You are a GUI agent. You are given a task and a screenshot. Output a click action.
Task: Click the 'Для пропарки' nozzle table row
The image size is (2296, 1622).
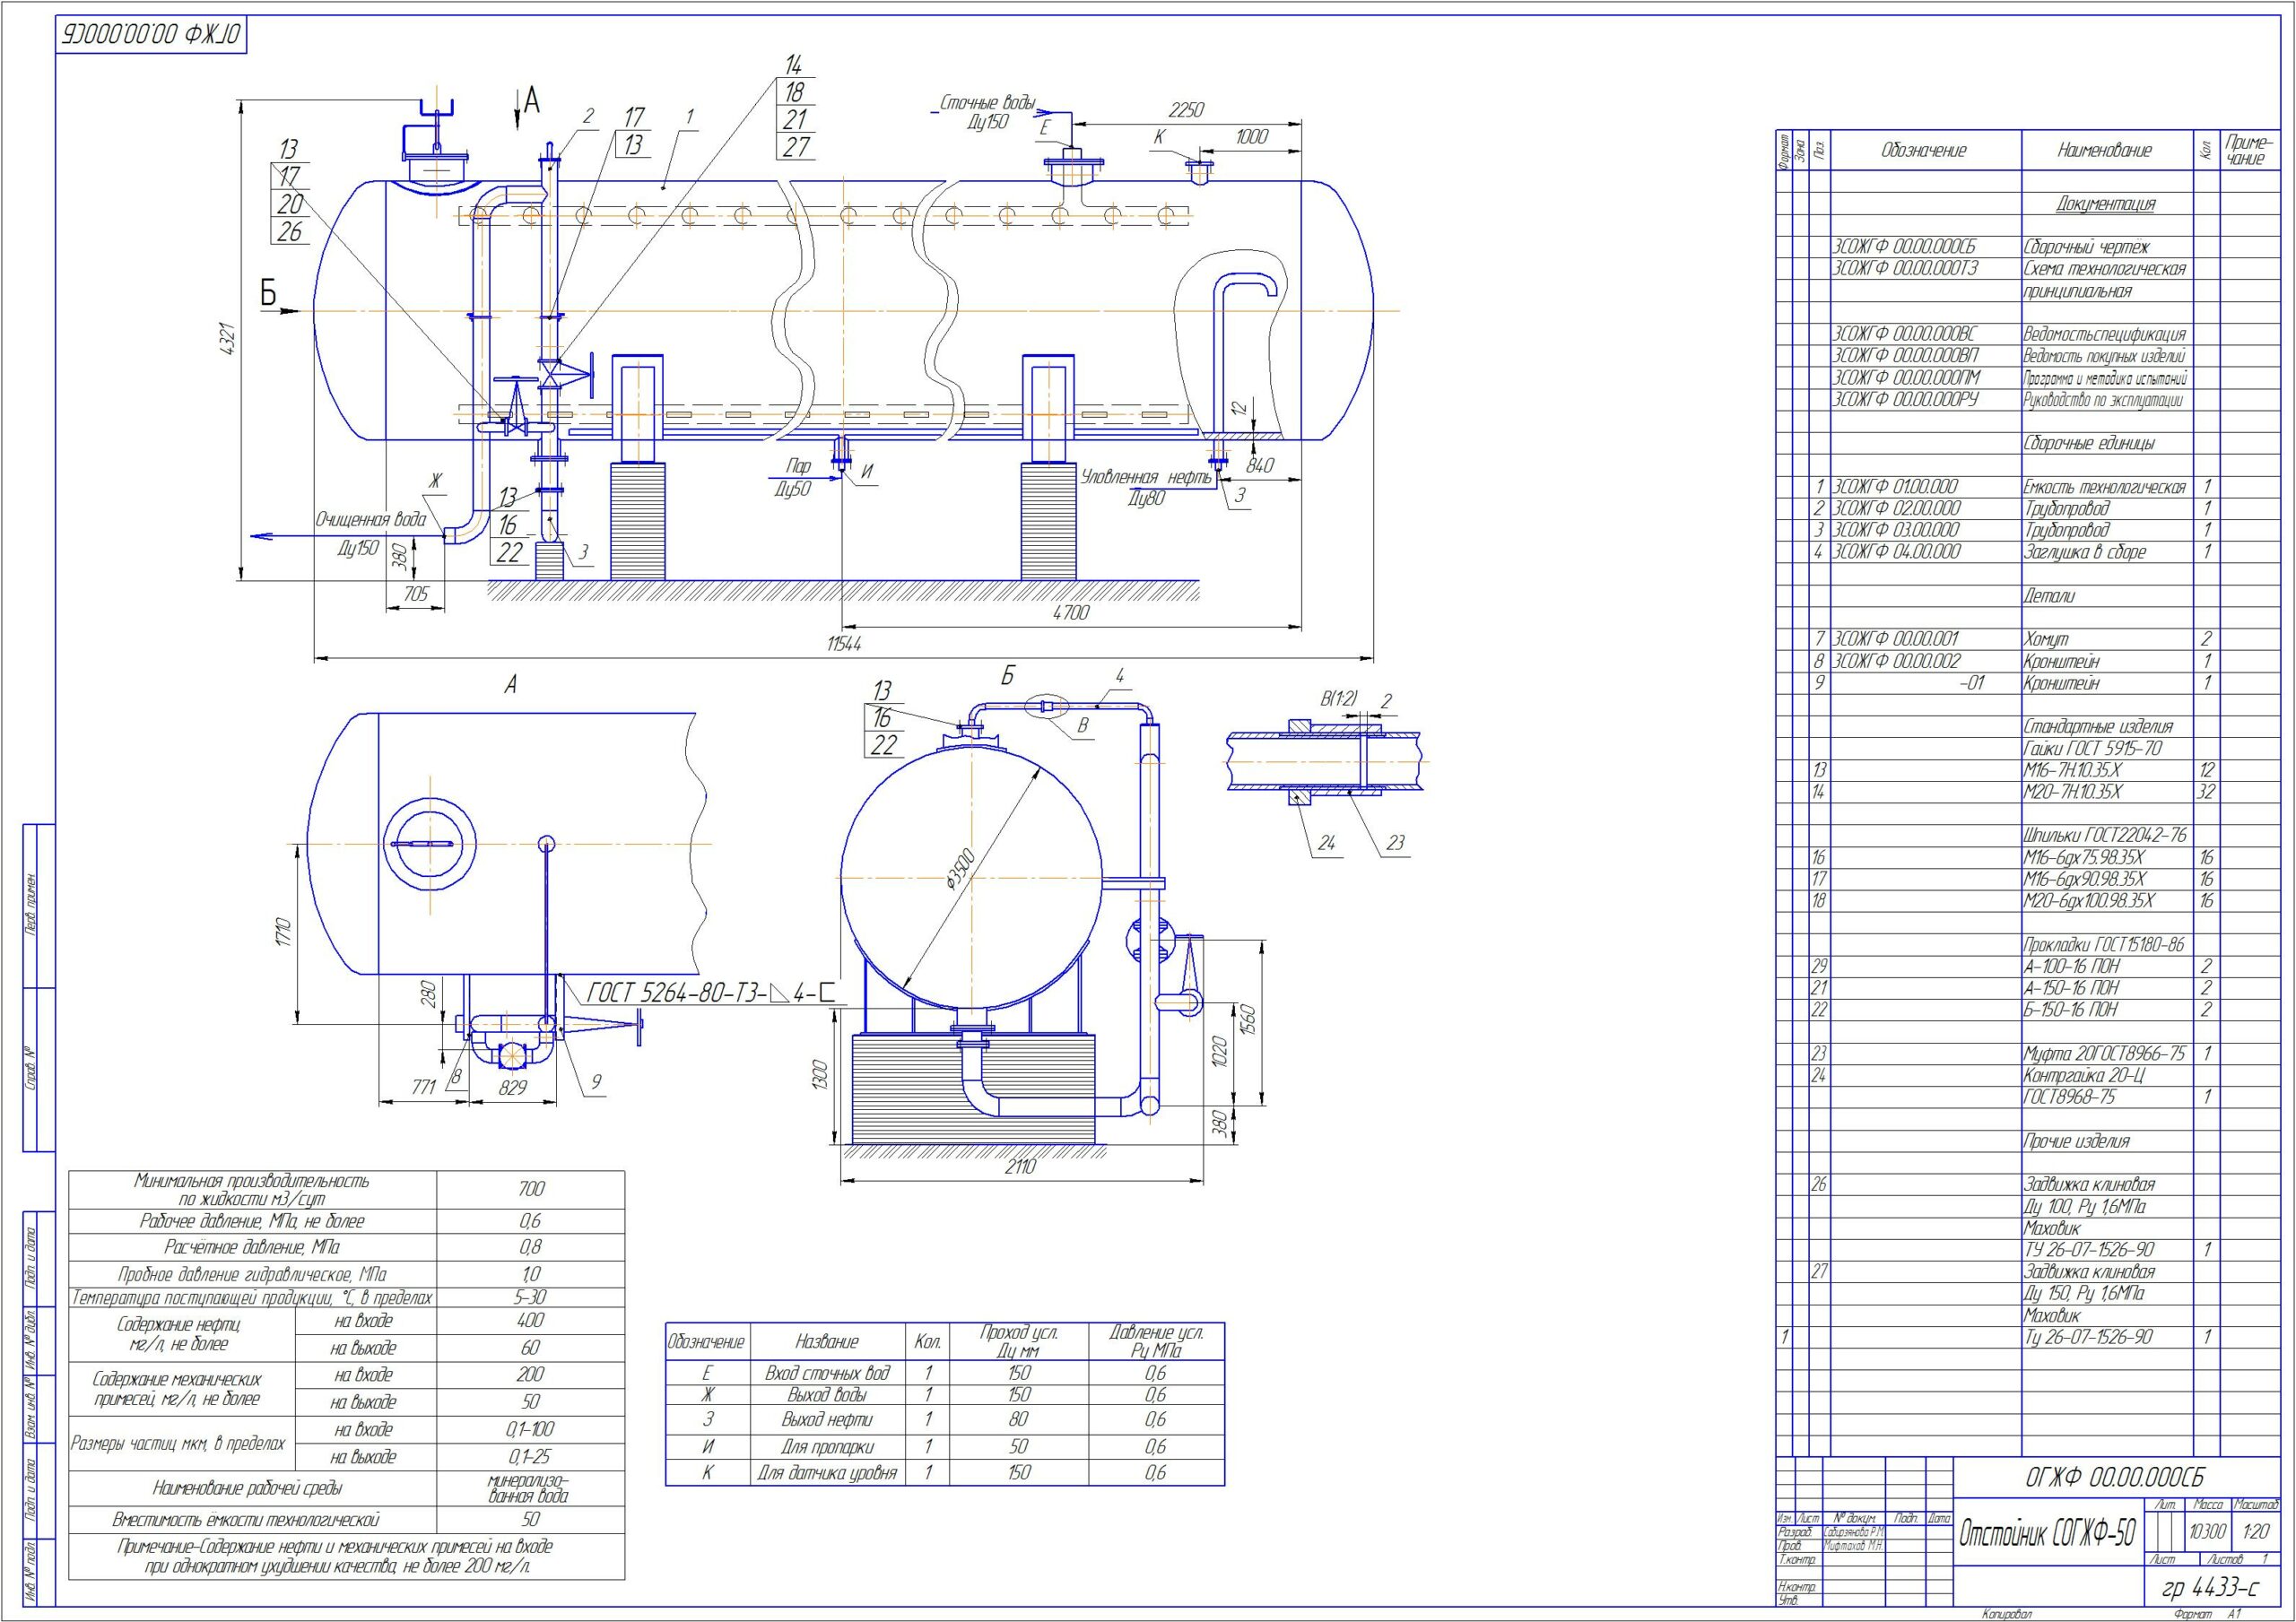[x=827, y=1446]
